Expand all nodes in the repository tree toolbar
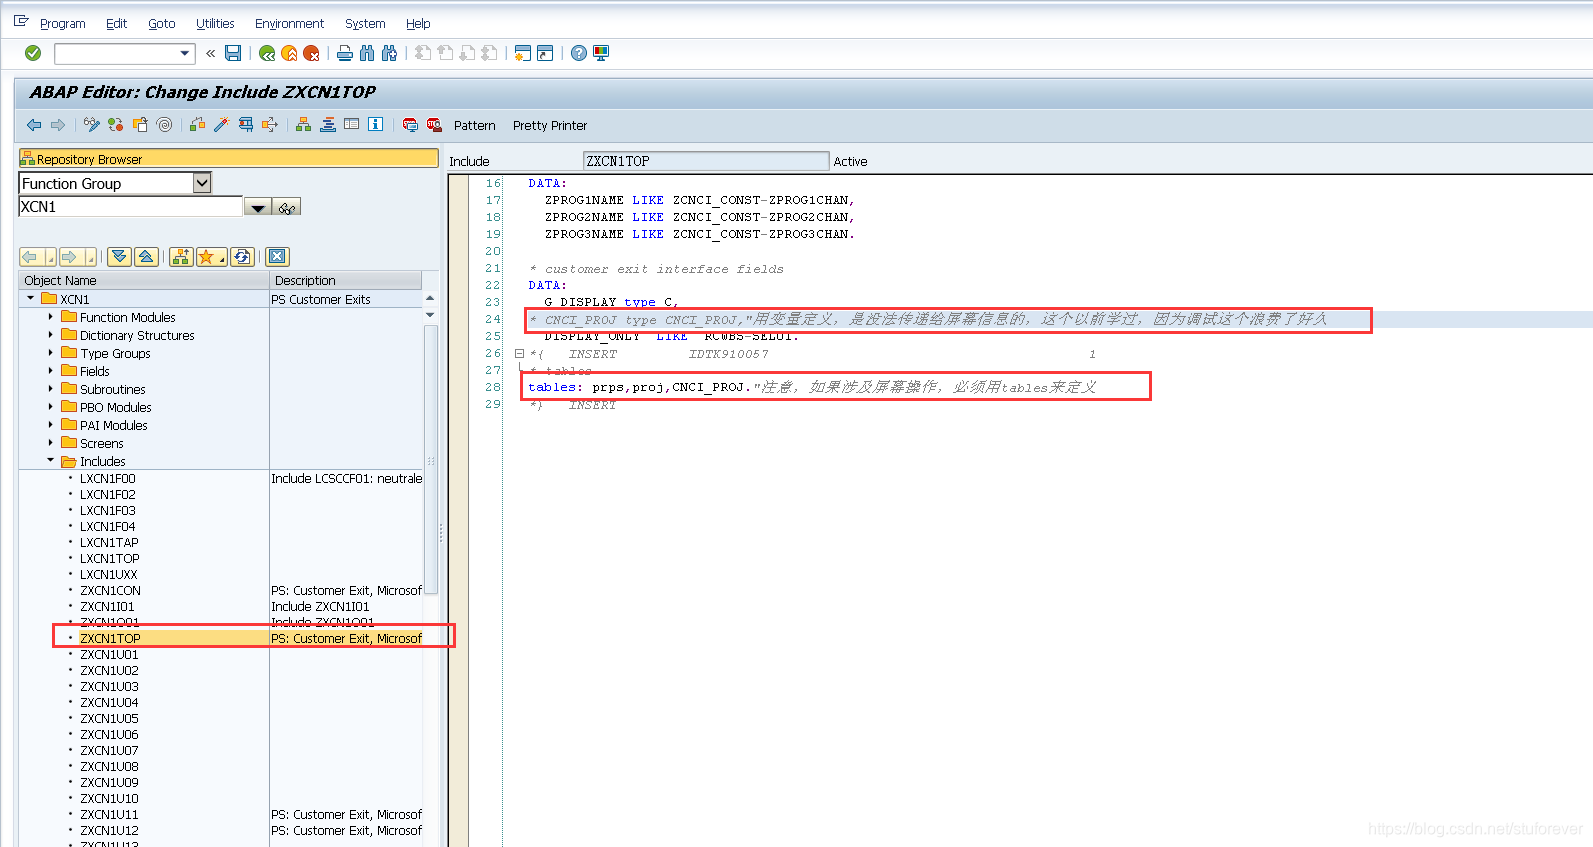 [x=120, y=257]
